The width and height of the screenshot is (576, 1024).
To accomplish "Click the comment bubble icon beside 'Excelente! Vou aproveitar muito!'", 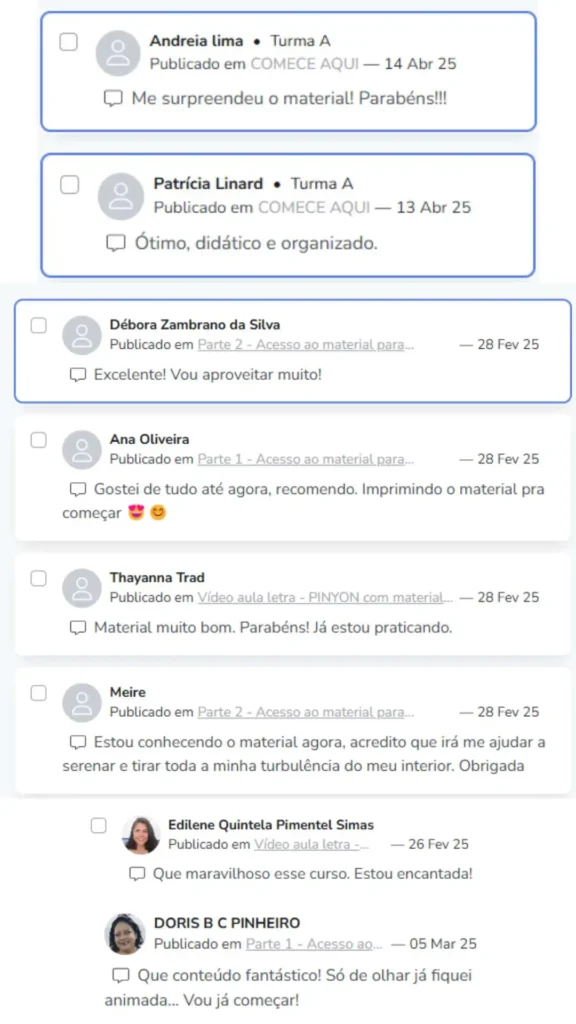I will point(78,375).
